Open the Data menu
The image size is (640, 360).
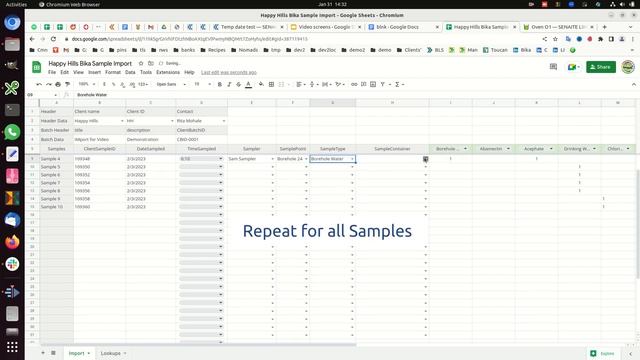[130, 72]
